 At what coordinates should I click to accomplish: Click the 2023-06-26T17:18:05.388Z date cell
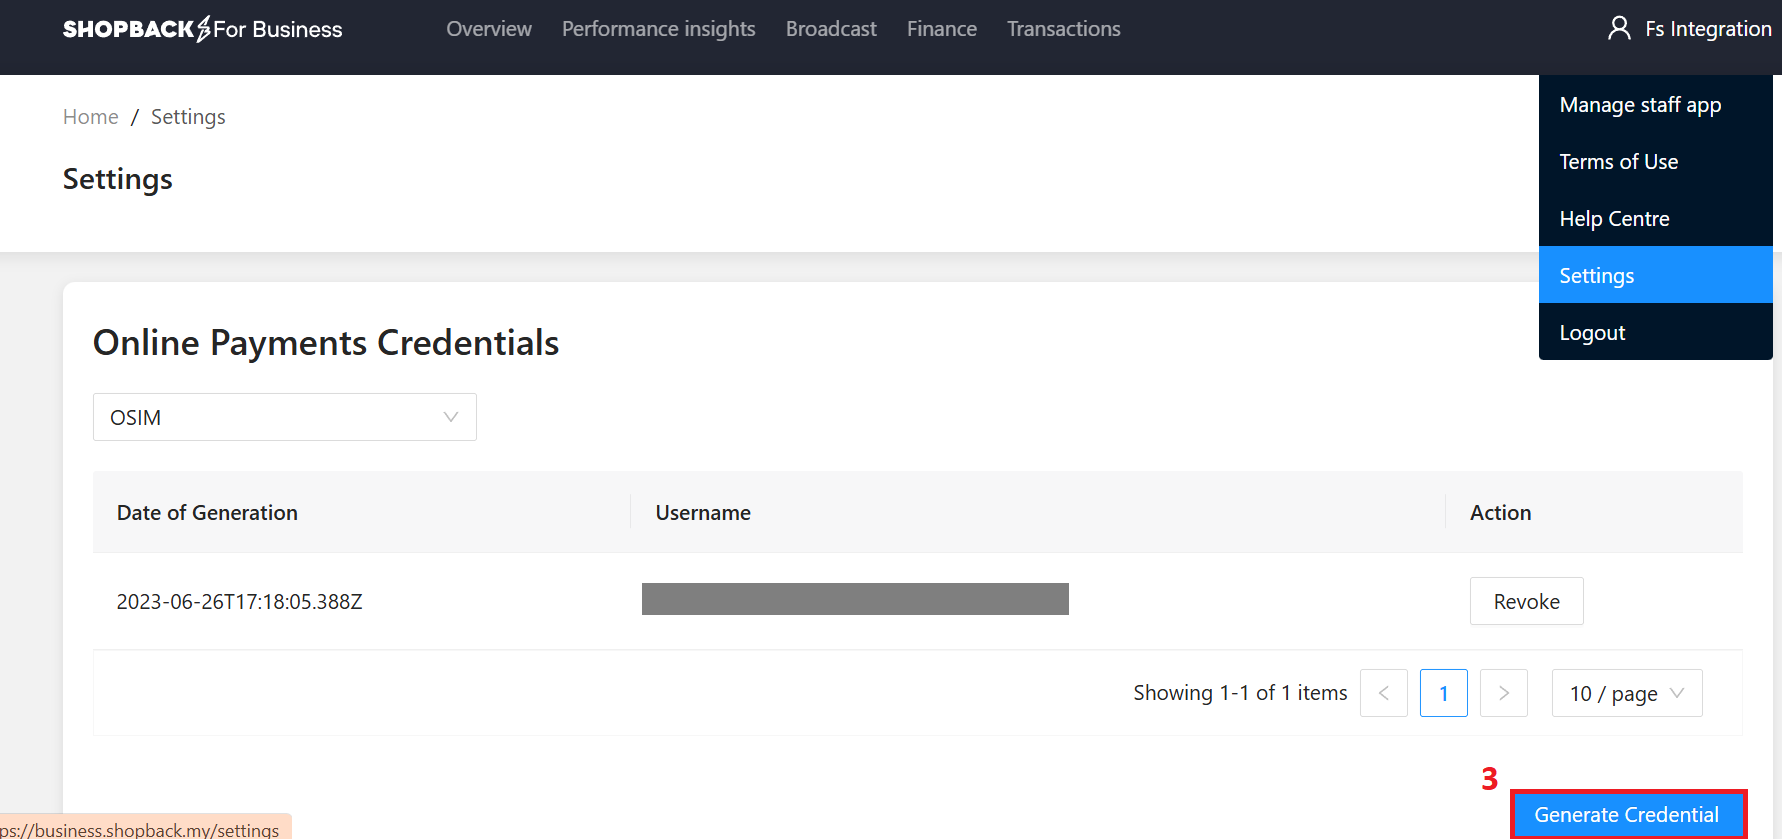[x=240, y=602]
